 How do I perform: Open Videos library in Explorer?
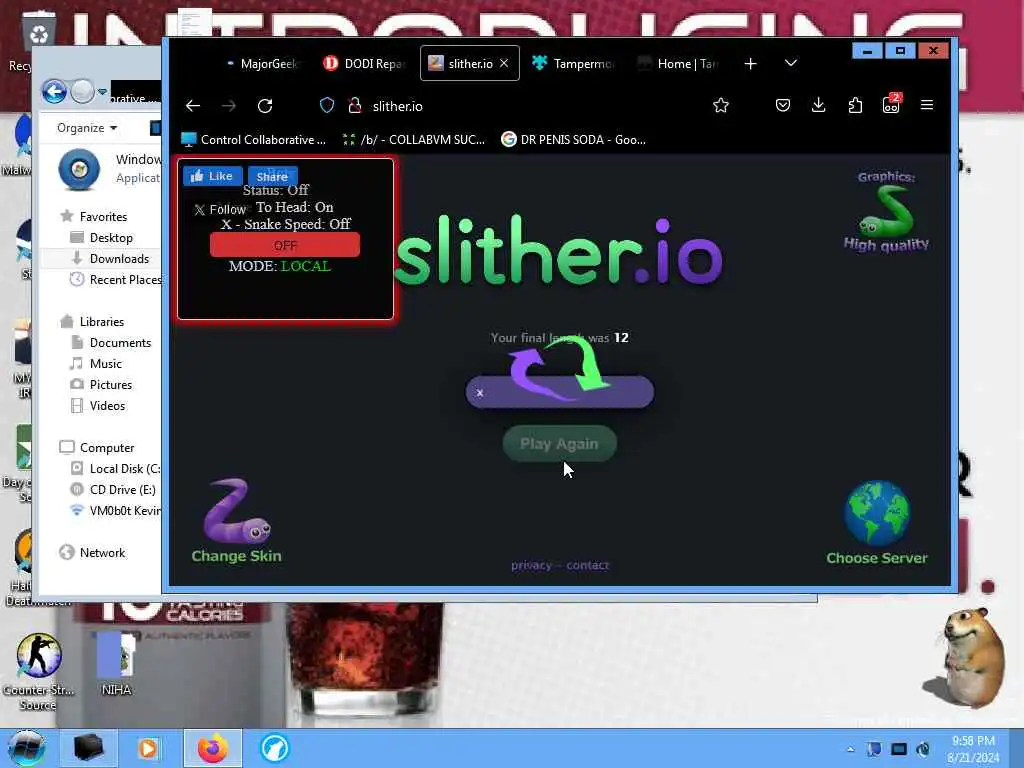(97, 406)
